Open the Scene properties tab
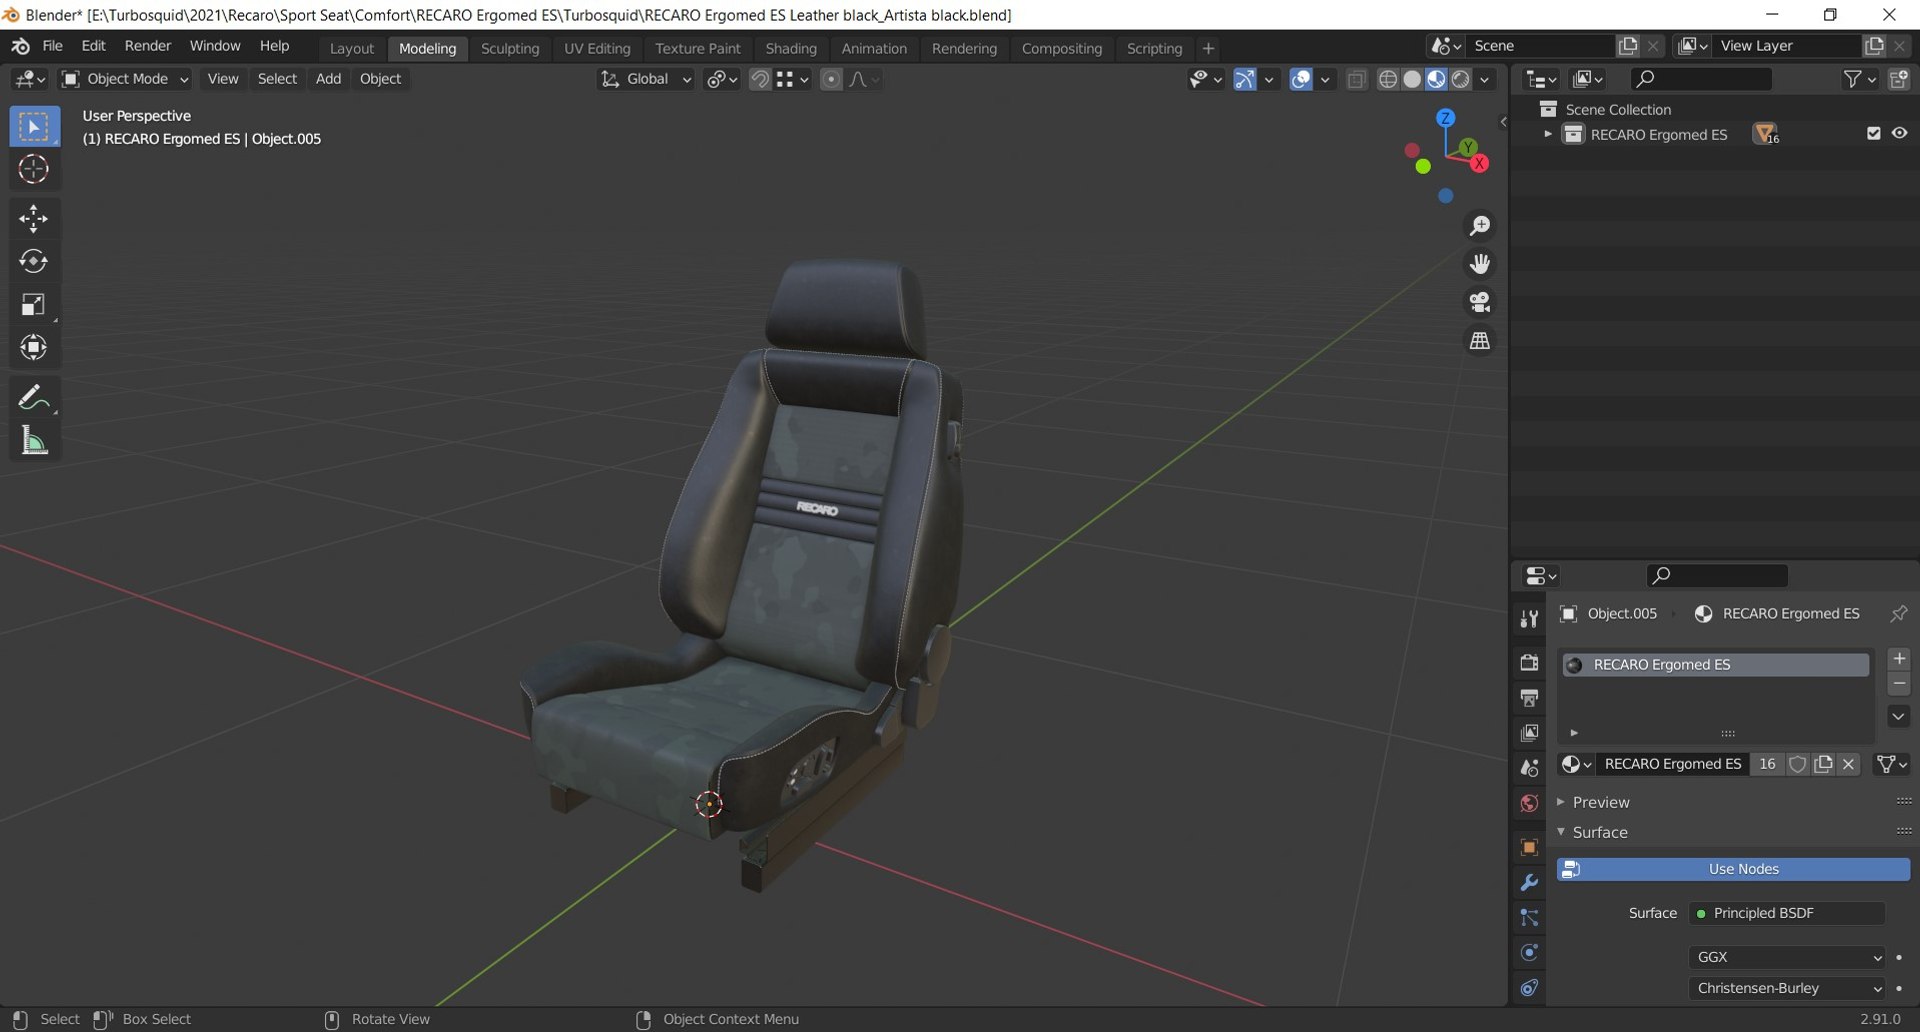1920x1032 pixels. coord(1529,768)
